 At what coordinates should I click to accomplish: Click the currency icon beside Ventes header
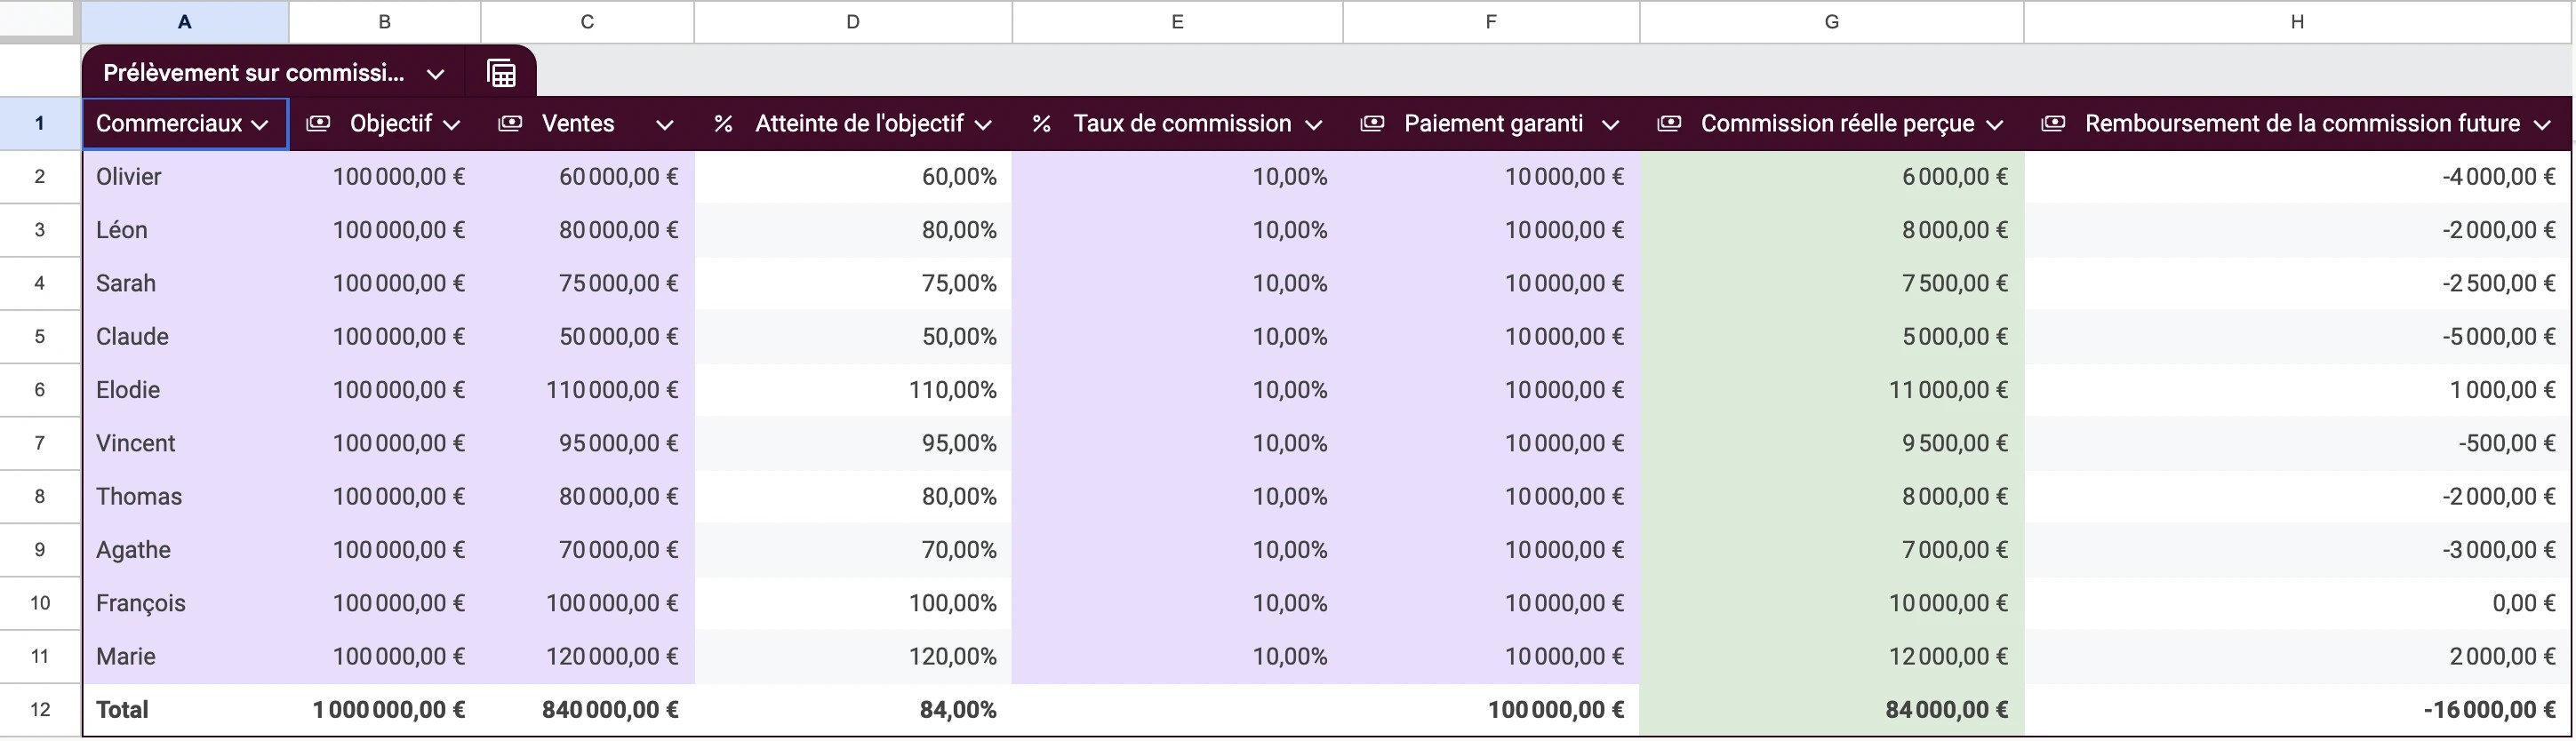tap(510, 123)
